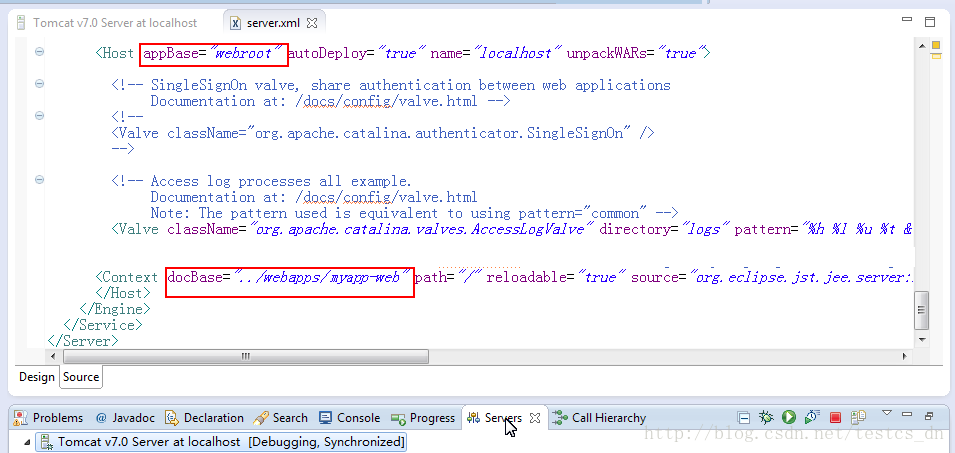Stop the server with red square
Viewport: 955px width, 453px height.
click(835, 418)
